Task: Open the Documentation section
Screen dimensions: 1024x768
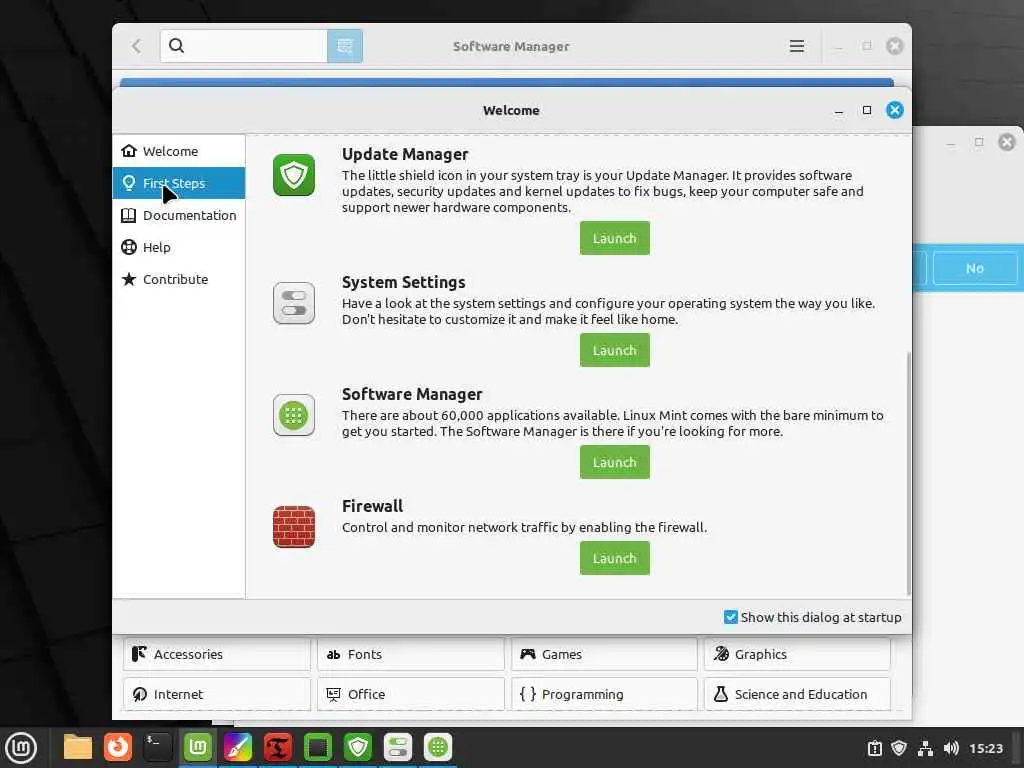Action: tap(179, 215)
